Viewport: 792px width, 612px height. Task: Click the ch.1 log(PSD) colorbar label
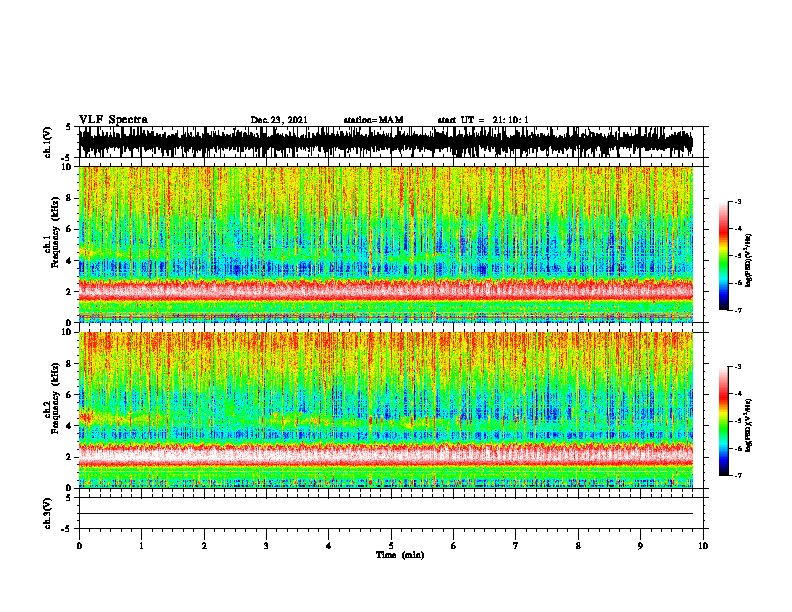click(x=749, y=260)
